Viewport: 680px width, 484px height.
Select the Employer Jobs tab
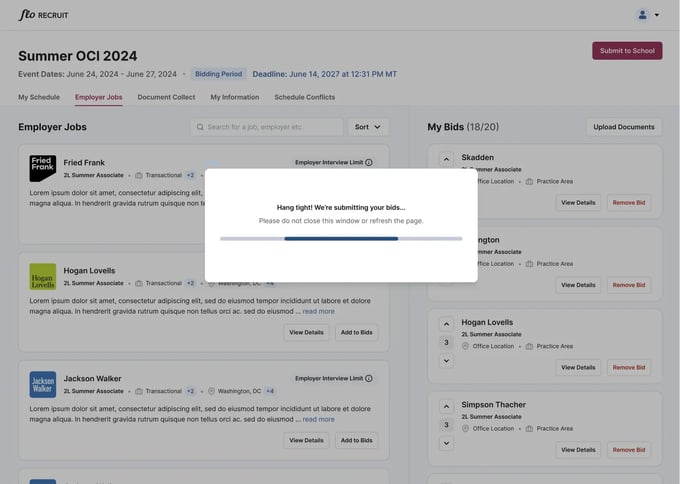(98, 97)
